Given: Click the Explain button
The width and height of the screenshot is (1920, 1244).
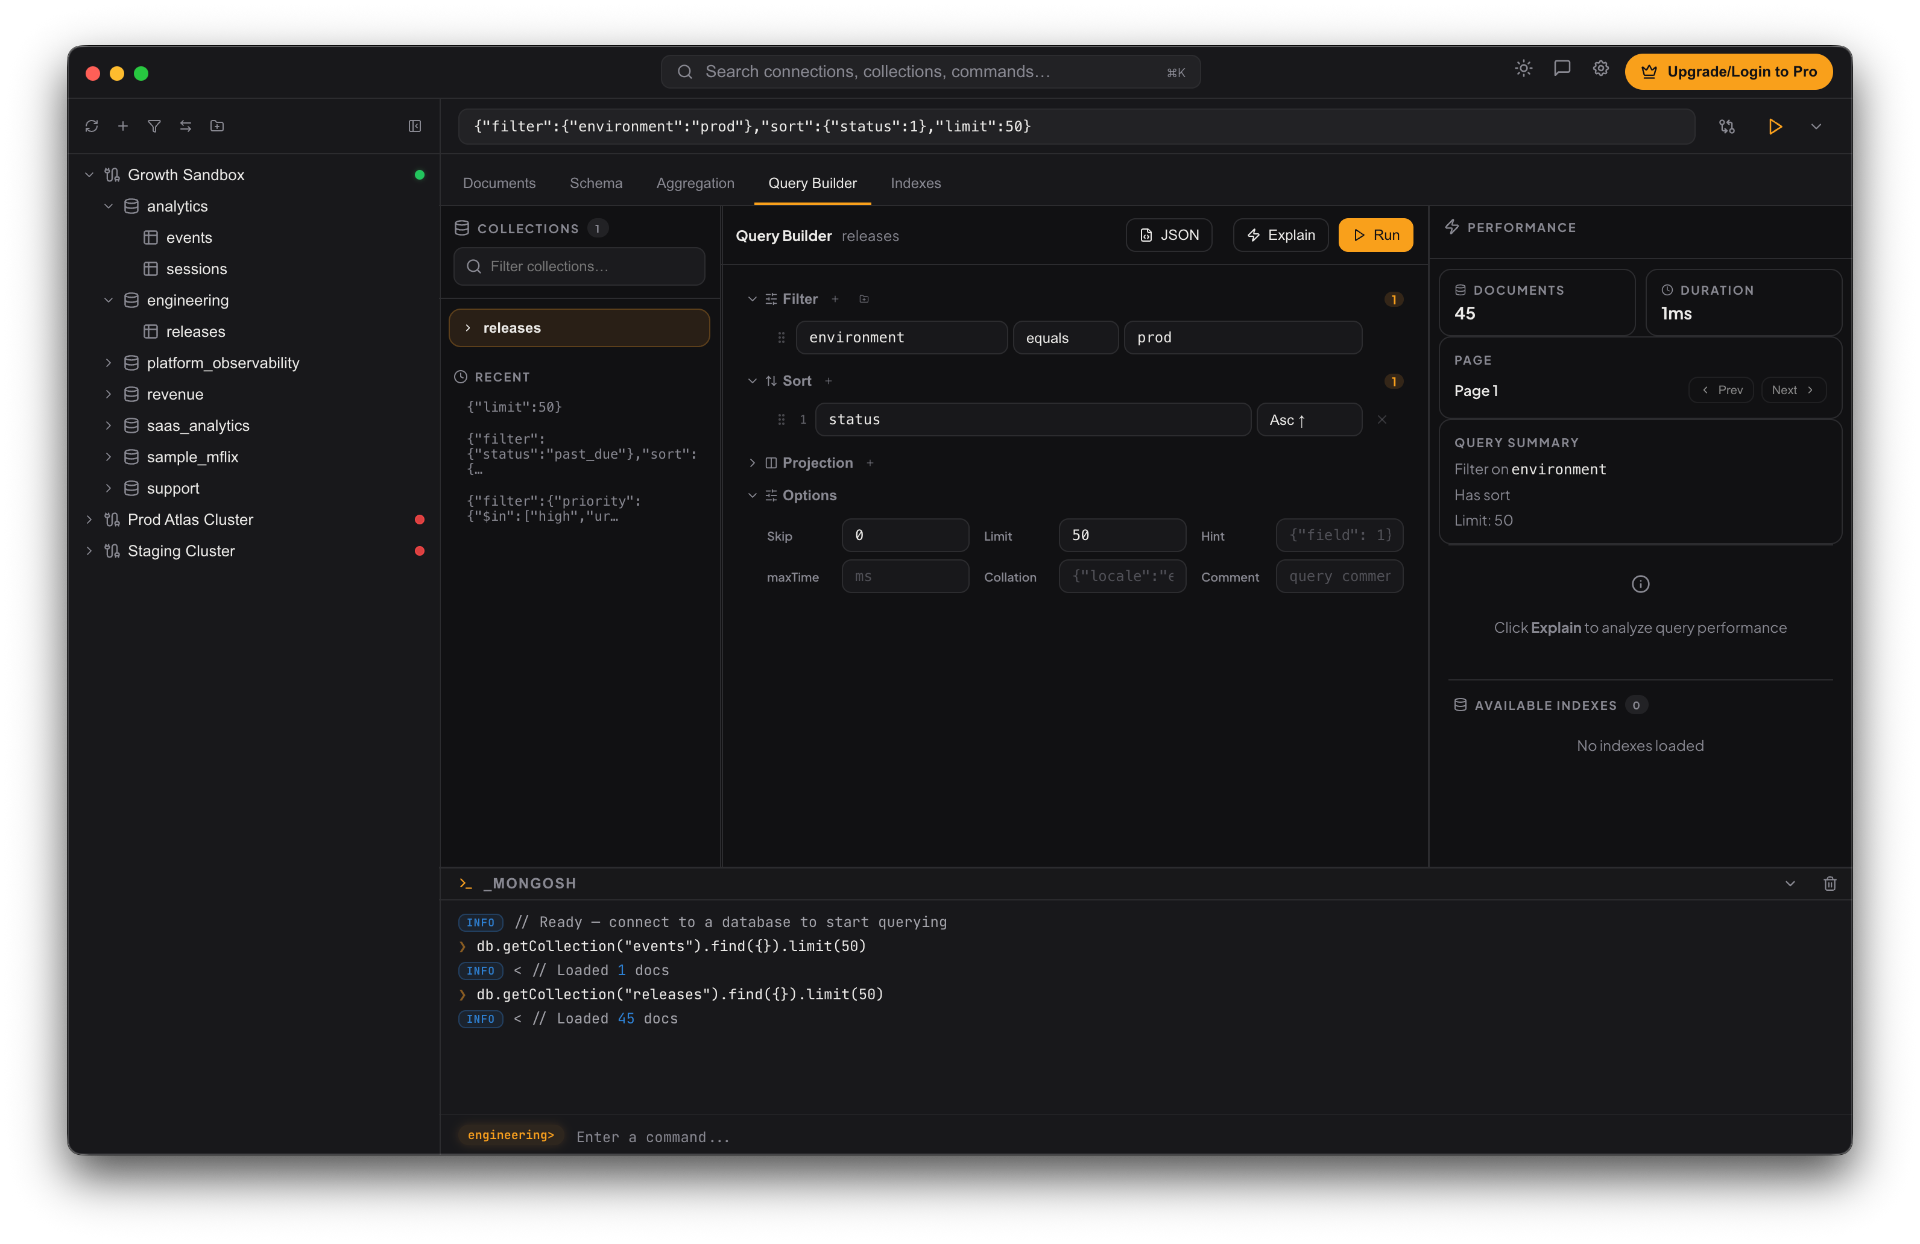Looking at the screenshot, I should pos(1280,234).
